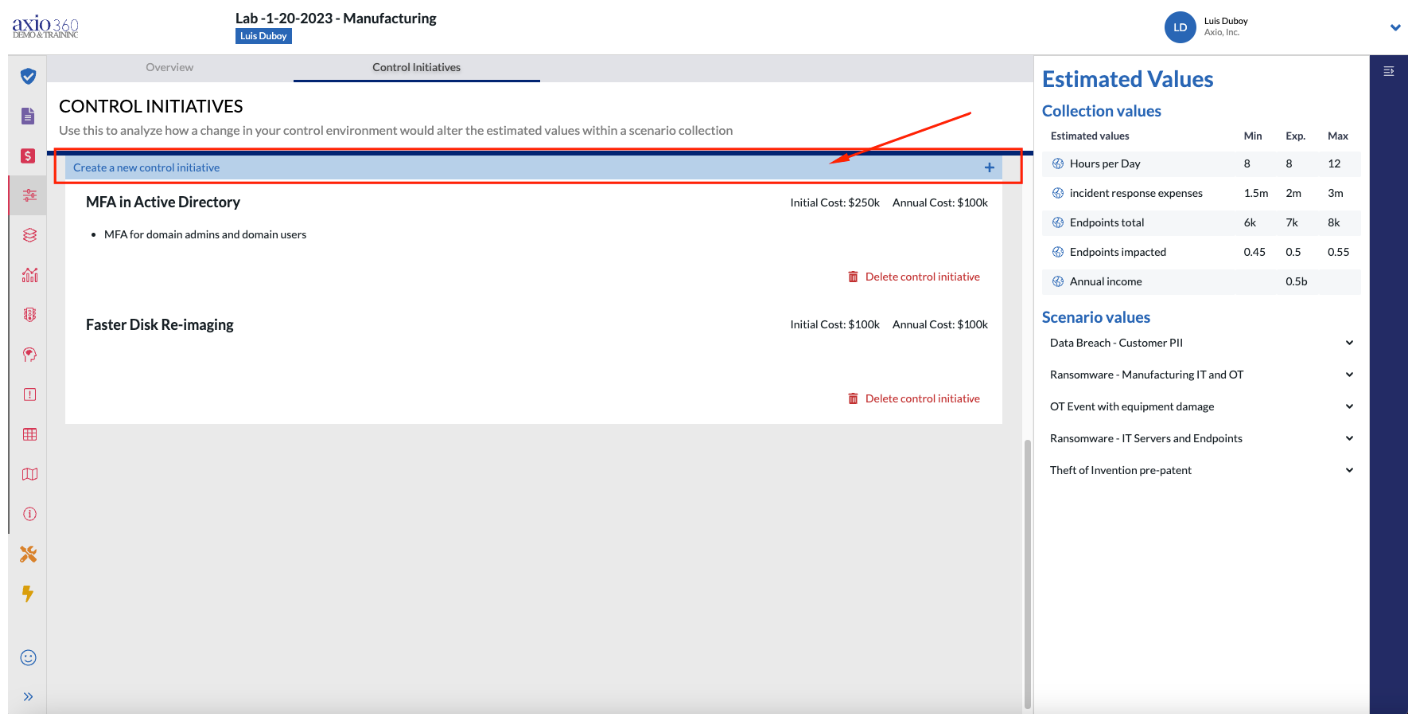This screenshot has height=714, width=1414.
Task: Open user account dropdown arrow at top right
Action: [x=1396, y=28]
